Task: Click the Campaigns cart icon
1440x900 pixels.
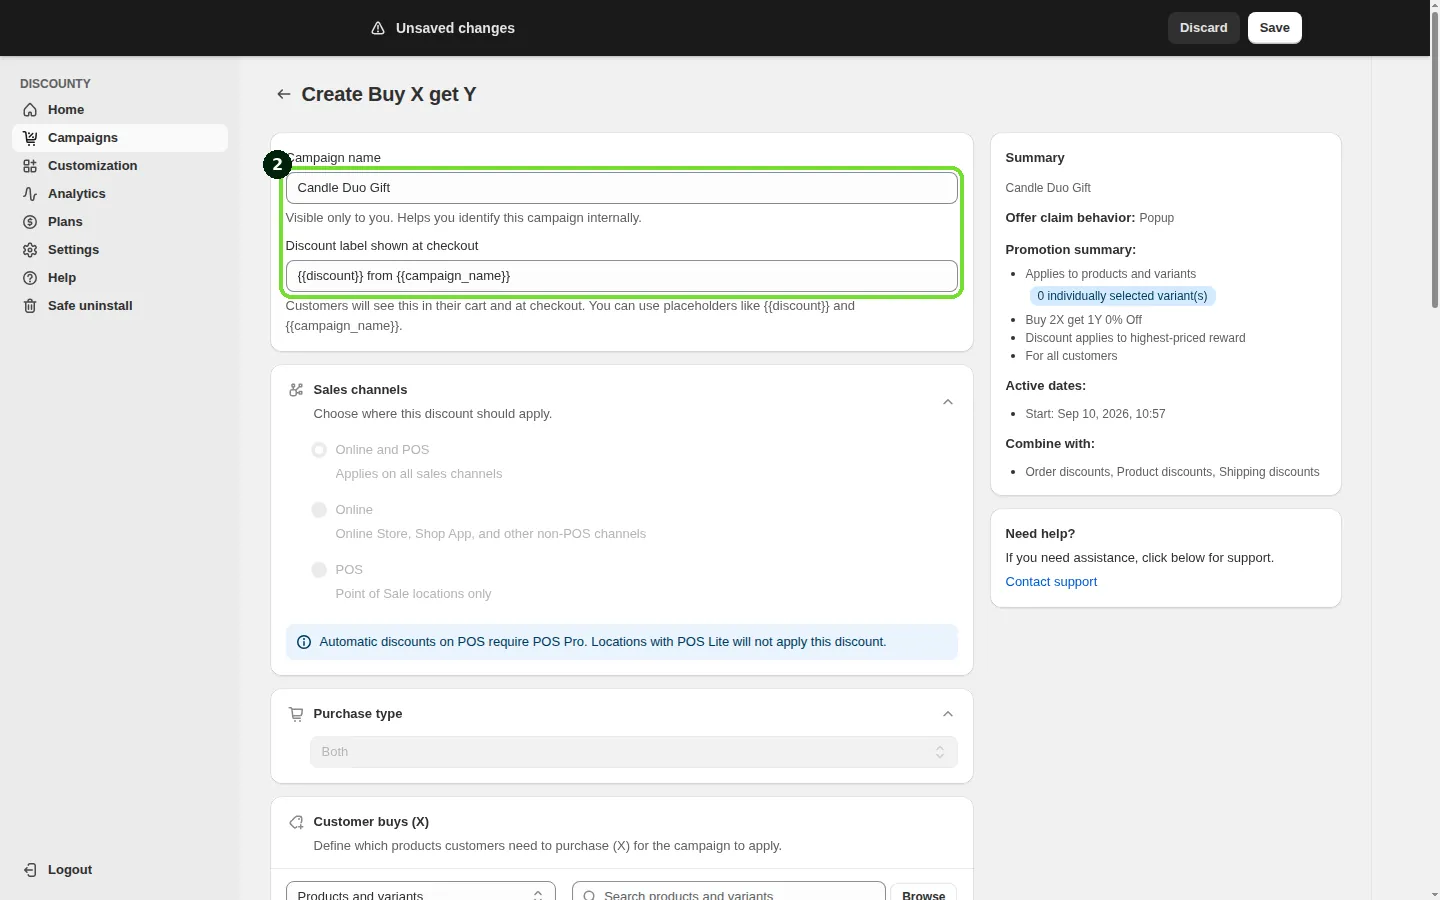Action: click(x=30, y=138)
